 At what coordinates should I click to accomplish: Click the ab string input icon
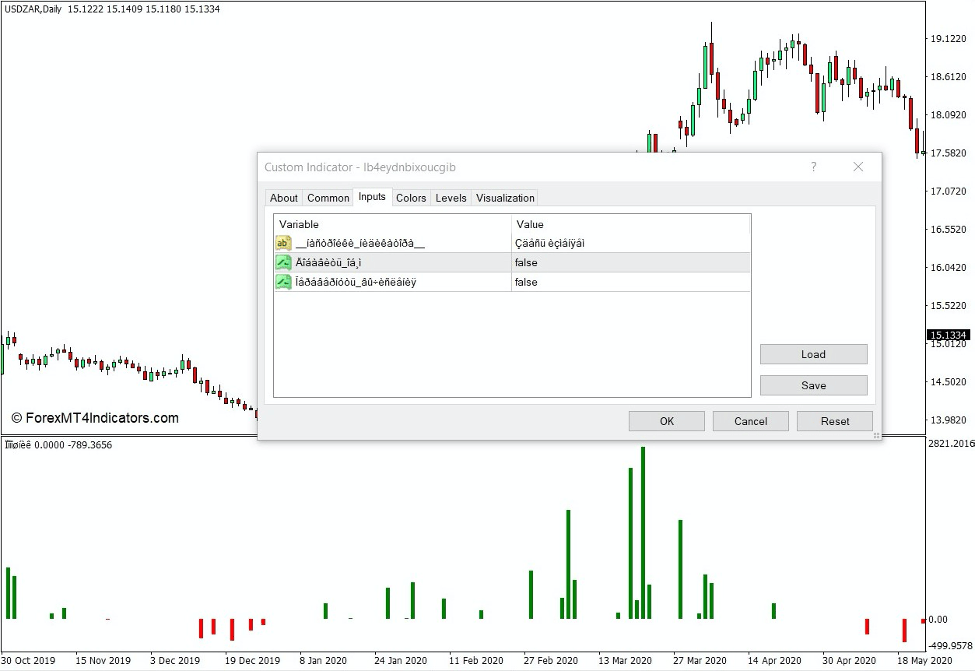[281, 242]
